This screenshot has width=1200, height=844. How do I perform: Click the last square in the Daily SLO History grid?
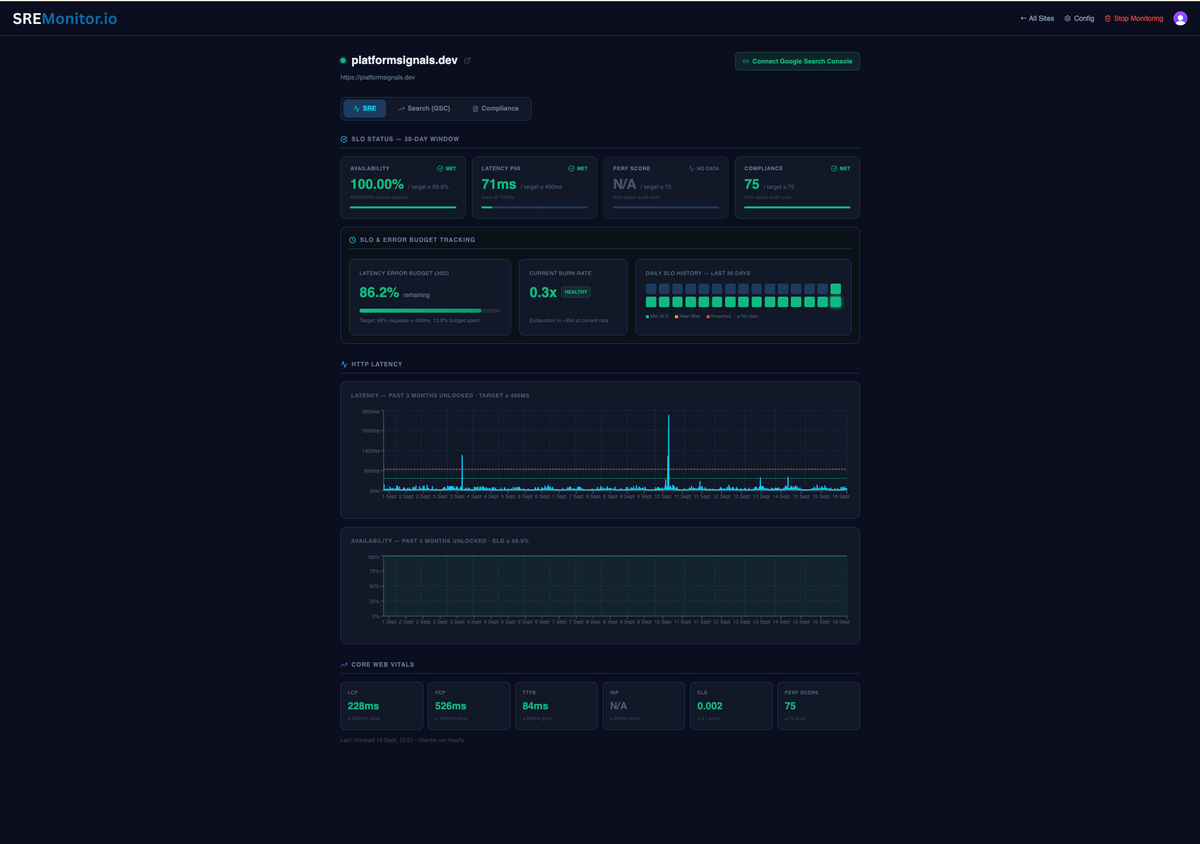[x=836, y=302]
